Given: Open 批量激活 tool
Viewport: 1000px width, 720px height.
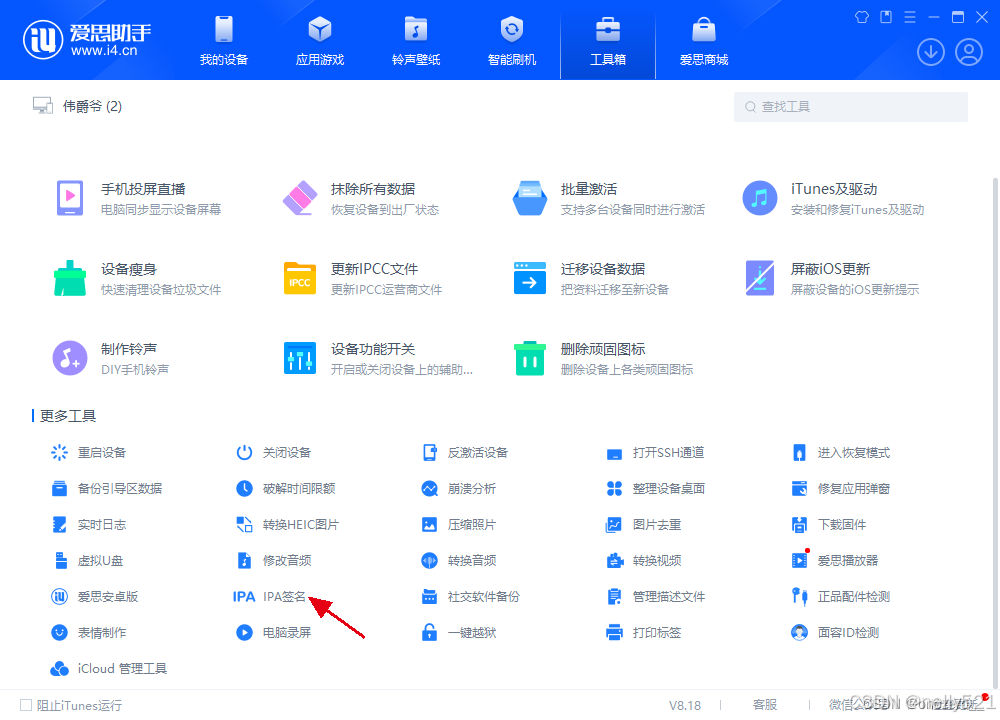Looking at the screenshot, I should pos(609,198).
